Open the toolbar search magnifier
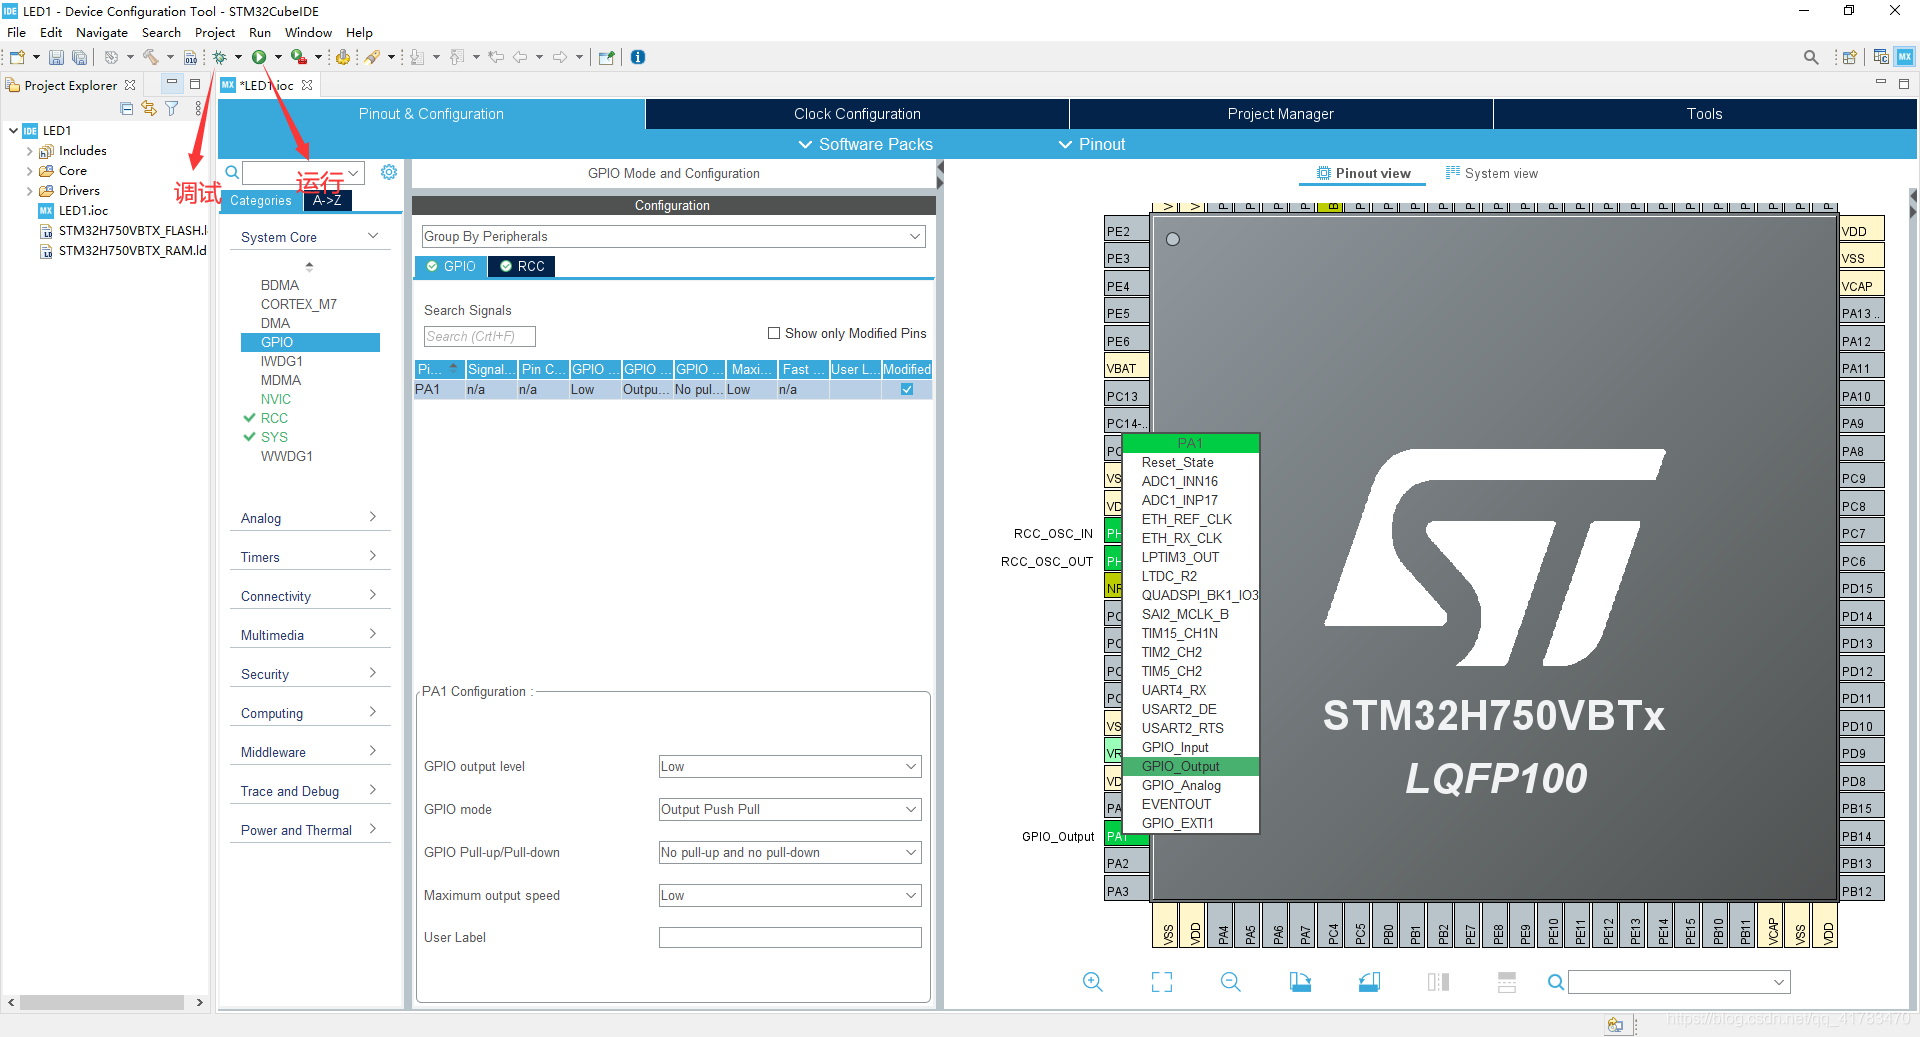 coord(1811,57)
